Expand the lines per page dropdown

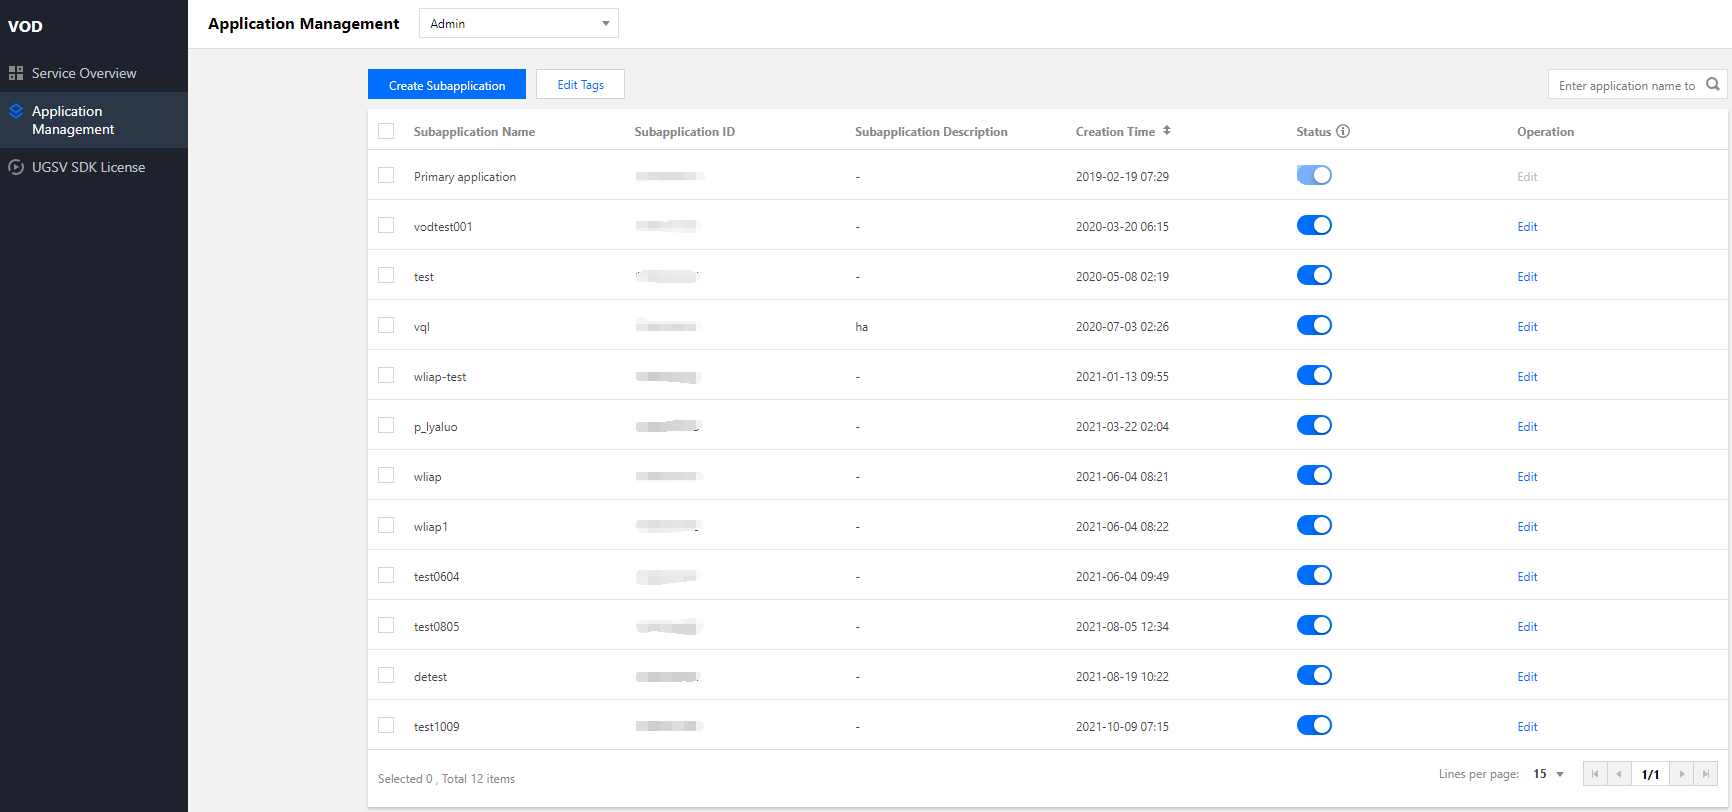(x=1549, y=774)
